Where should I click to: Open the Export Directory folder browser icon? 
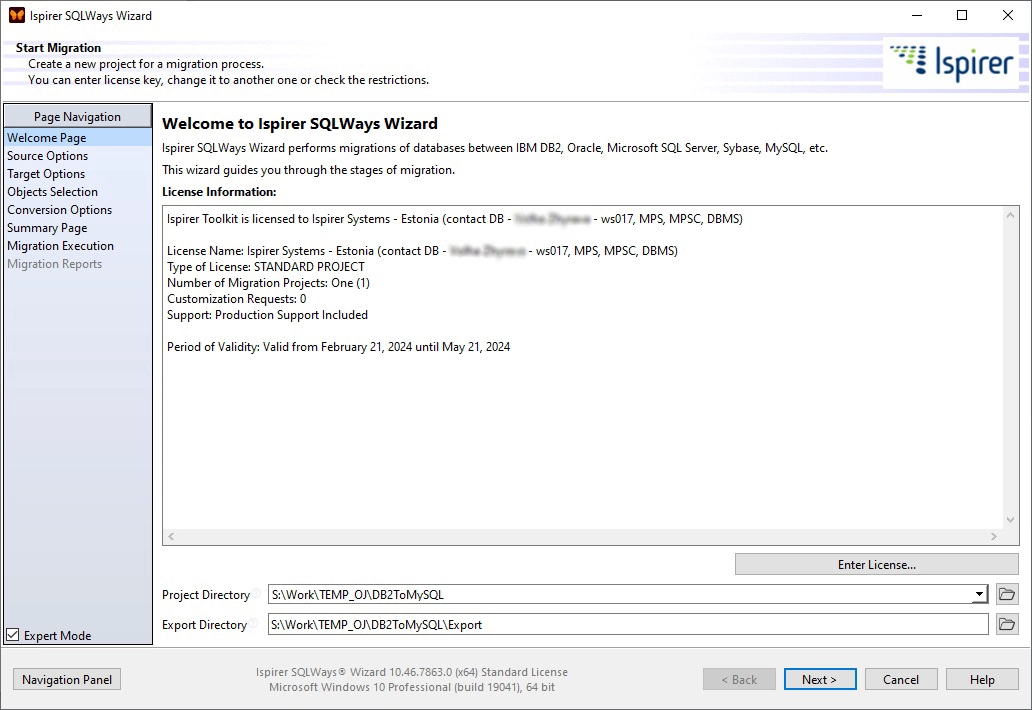pyautogui.click(x=1008, y=624)
